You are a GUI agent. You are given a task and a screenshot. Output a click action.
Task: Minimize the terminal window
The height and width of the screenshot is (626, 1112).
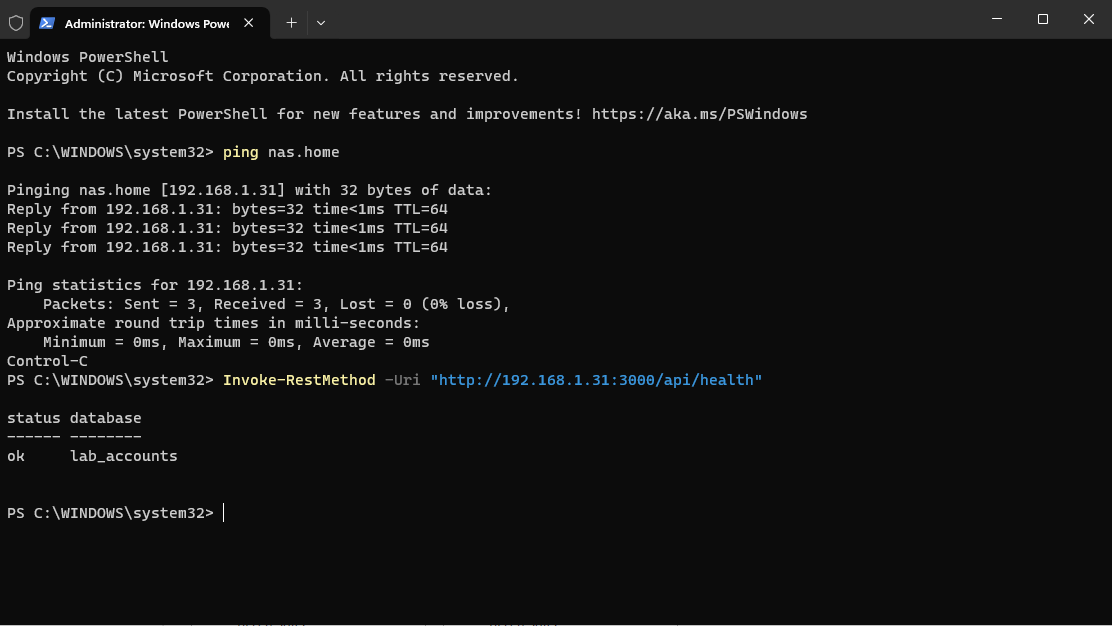[996, 19]
